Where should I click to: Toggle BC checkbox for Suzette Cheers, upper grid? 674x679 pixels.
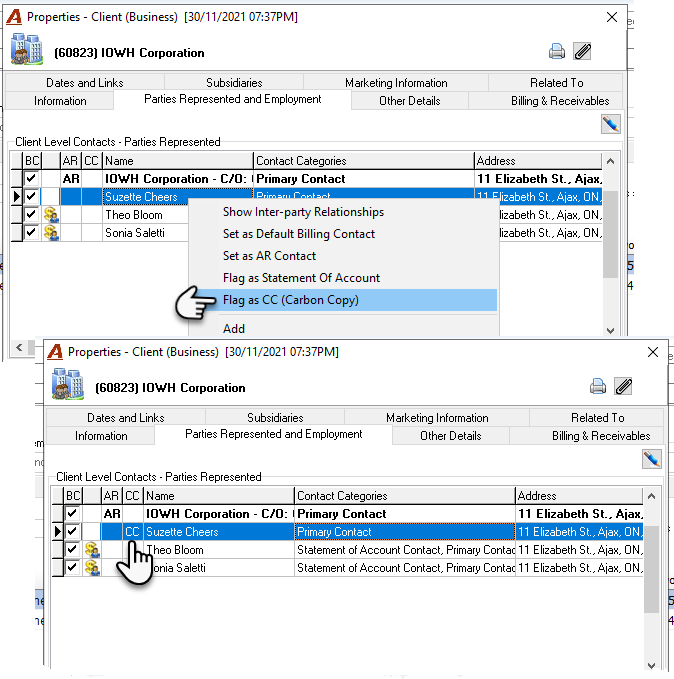tap(31, 197)
